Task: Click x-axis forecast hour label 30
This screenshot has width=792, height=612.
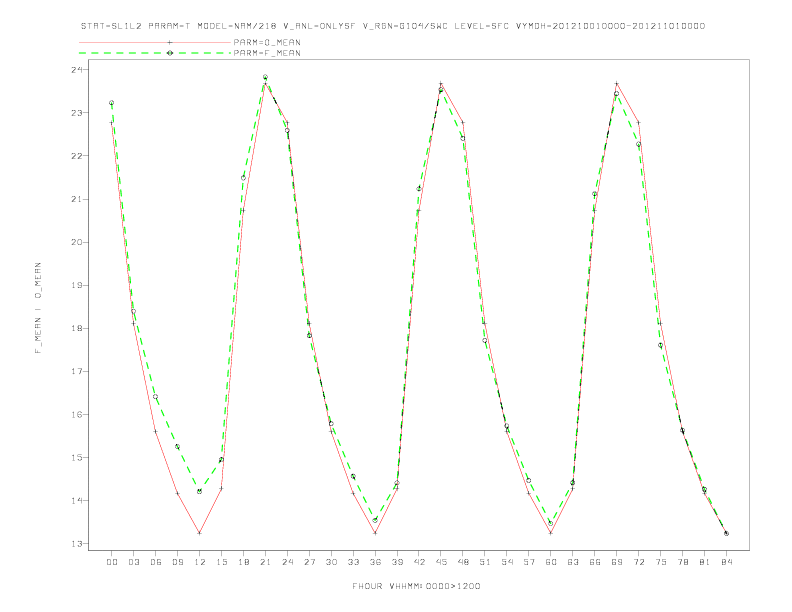Action: pyautogui.click(x=331, y=562)
